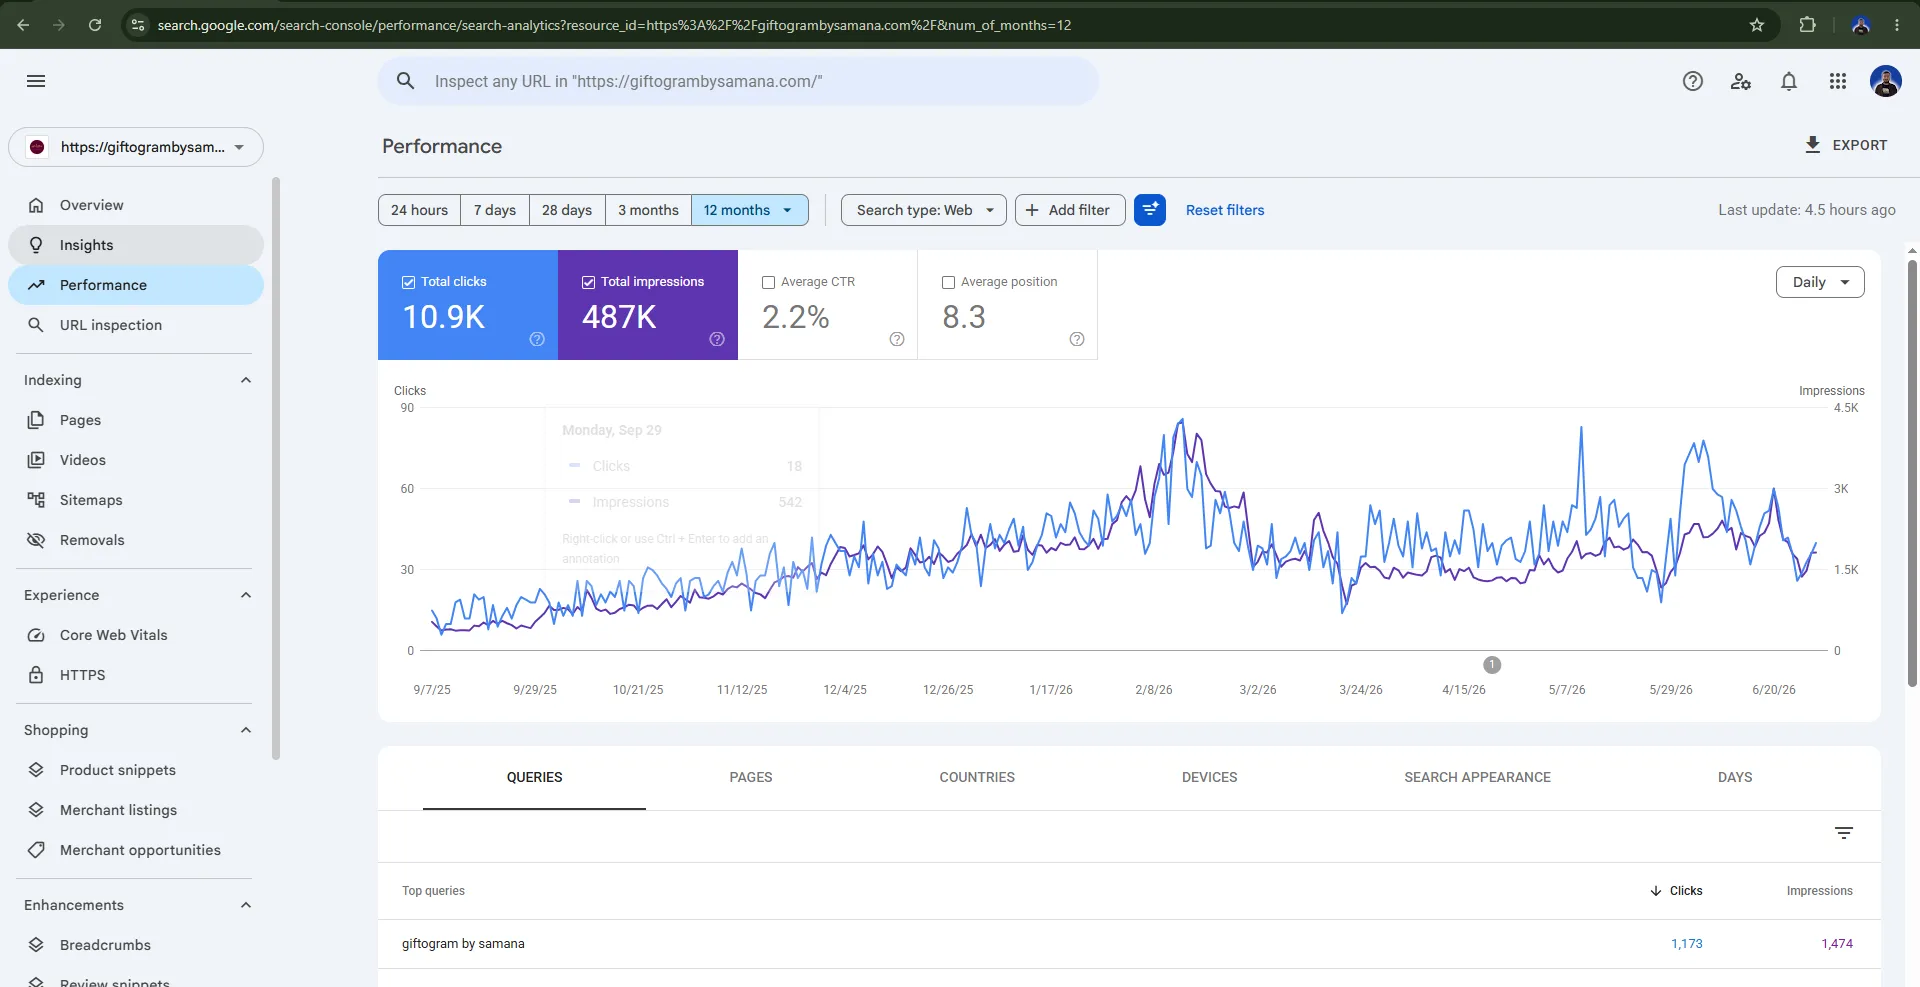The image size is (1920, 987).
Task: Switch to the Search Appearance tab
Action: (1477, 777)
